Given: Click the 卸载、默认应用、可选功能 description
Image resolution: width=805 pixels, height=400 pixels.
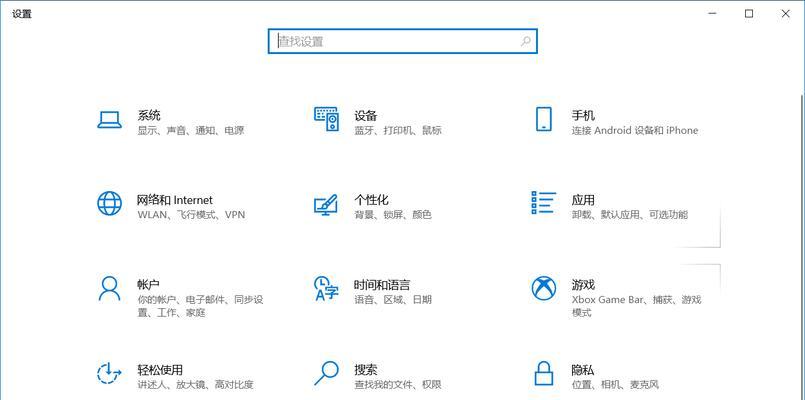Looking at the screenshot, I should click(x=629, y=215).
